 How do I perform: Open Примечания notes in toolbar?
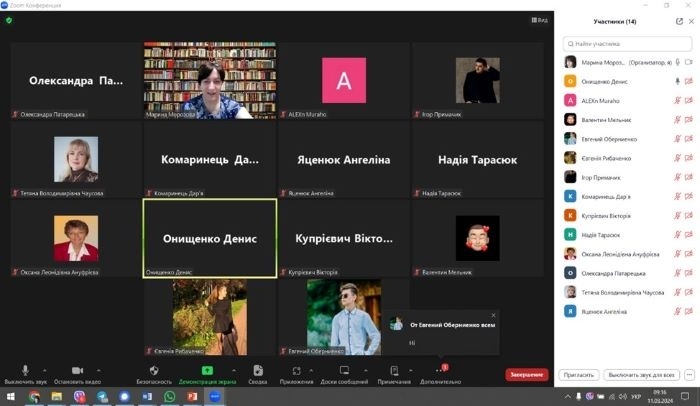point(394,371)
